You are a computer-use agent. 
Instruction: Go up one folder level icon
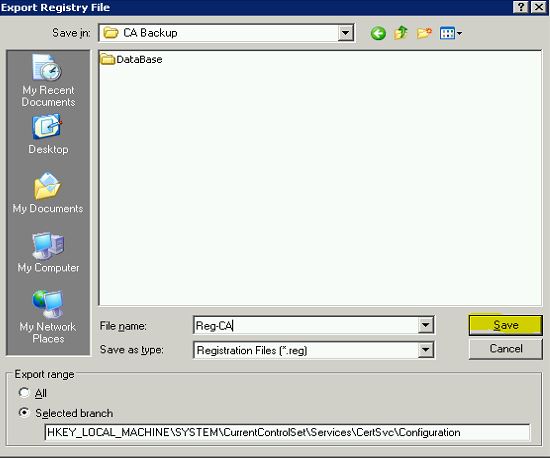point(401,33)
